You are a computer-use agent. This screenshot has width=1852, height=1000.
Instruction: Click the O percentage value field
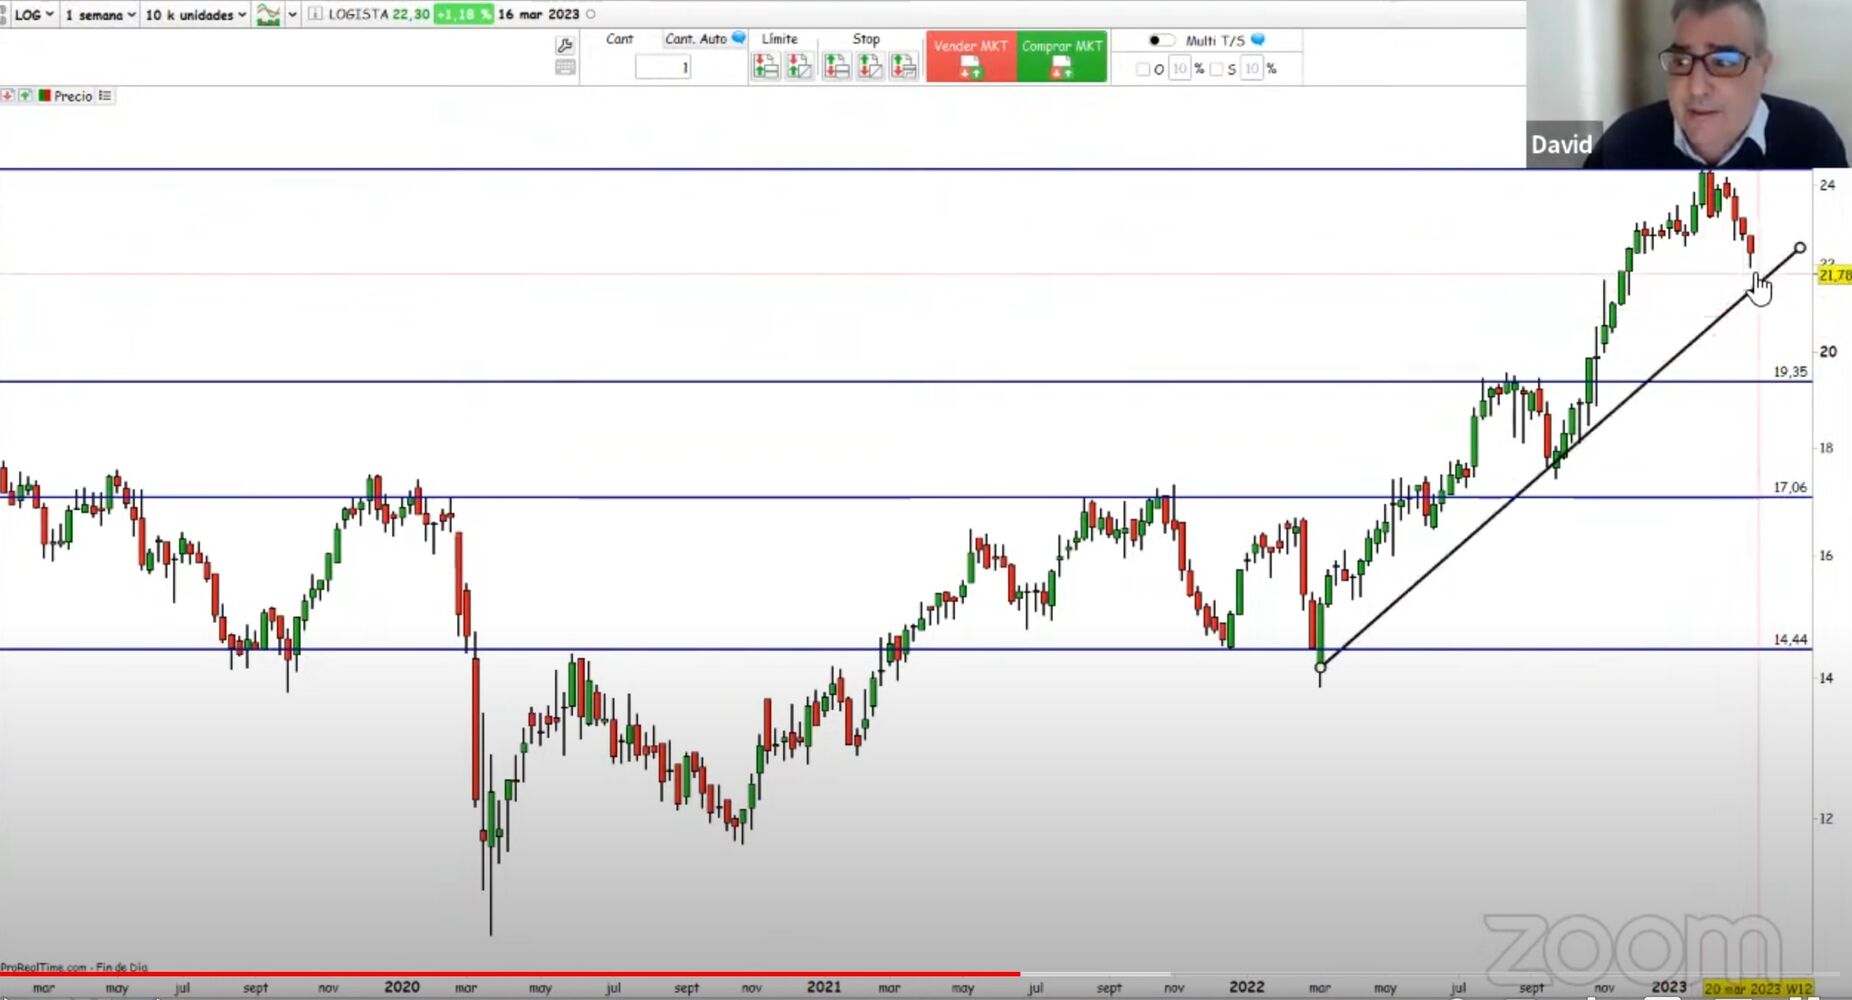pyautogui.click(x=1180, y=69)
